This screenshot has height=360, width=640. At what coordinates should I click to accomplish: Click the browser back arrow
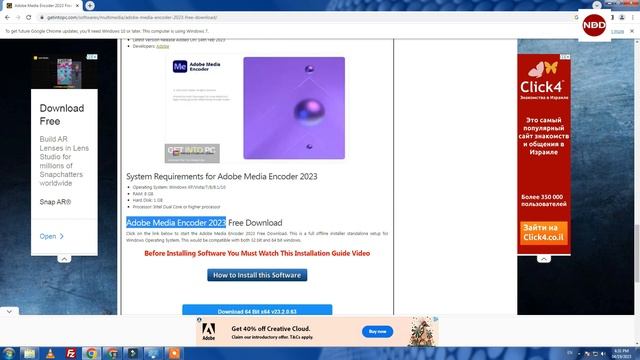pyautogui.click(x=7, y=18)
